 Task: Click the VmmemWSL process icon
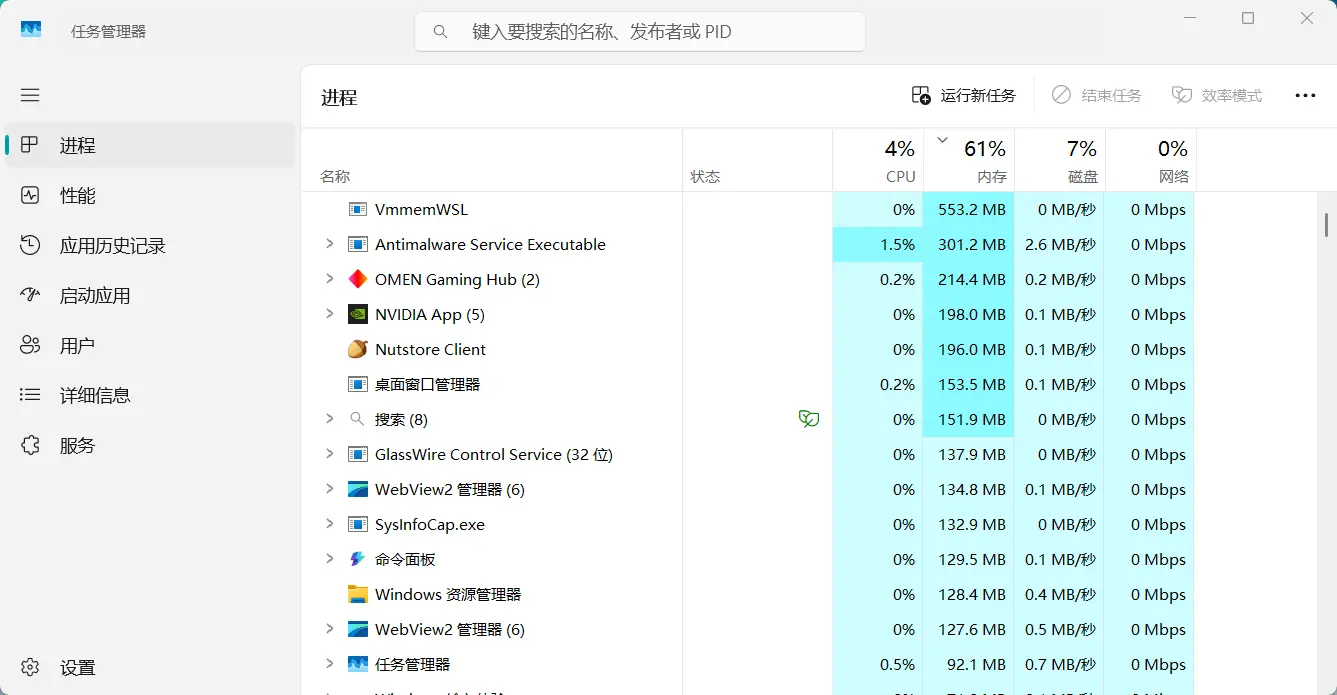(358, 209)
